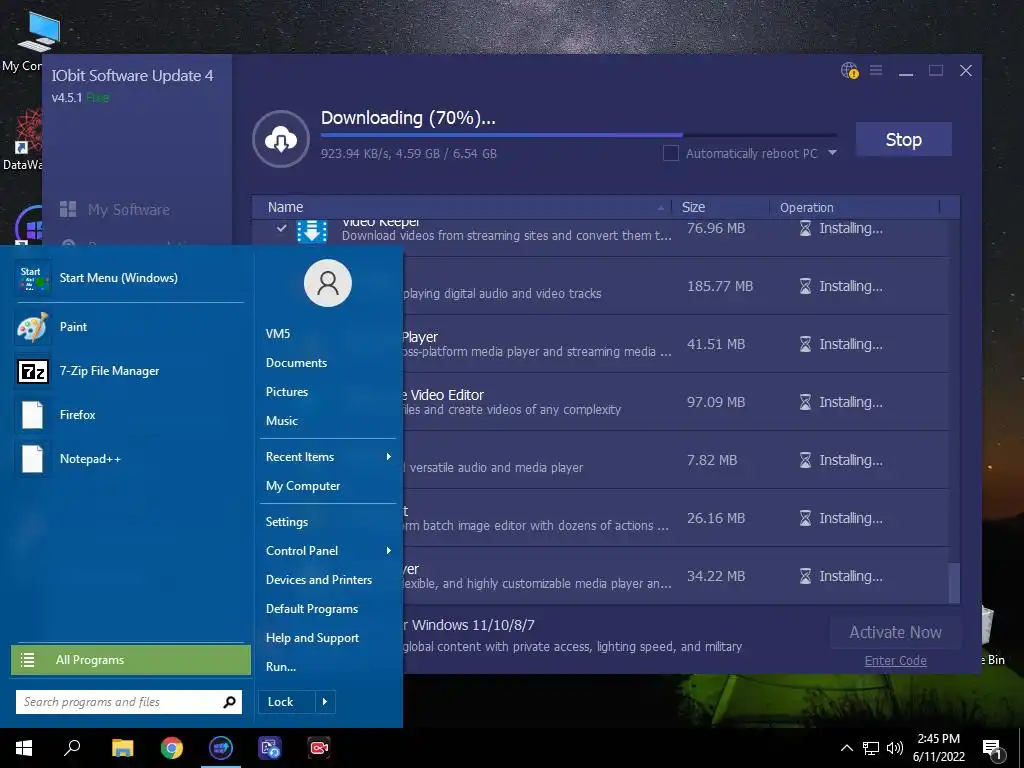Click the user avatar picture in start menu
Viewport: 1024px width, 768px height.
pos(328,283)
